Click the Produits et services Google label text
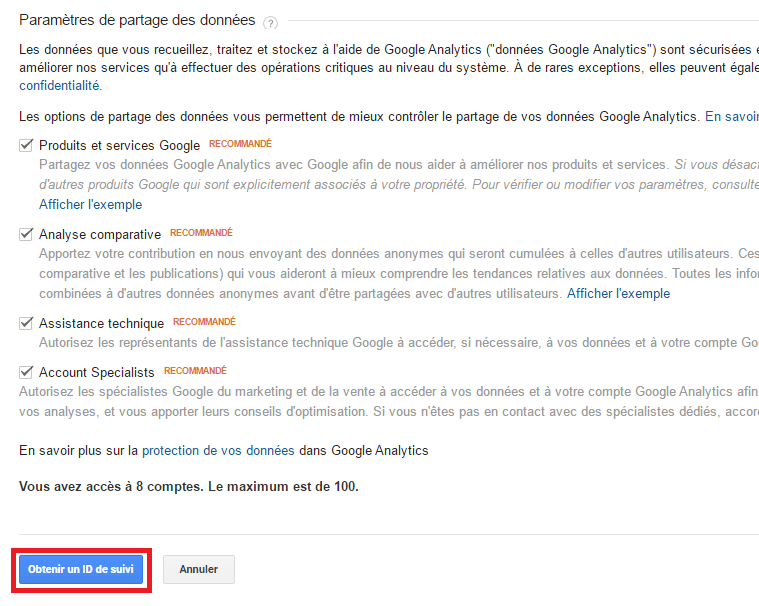The height and width of the screenshot is (606, 759). point(119,145)
